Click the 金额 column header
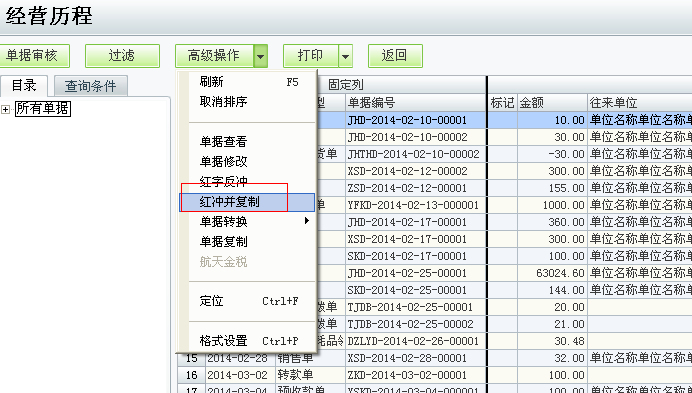This screenshot has height=393, width=692. 552,103
